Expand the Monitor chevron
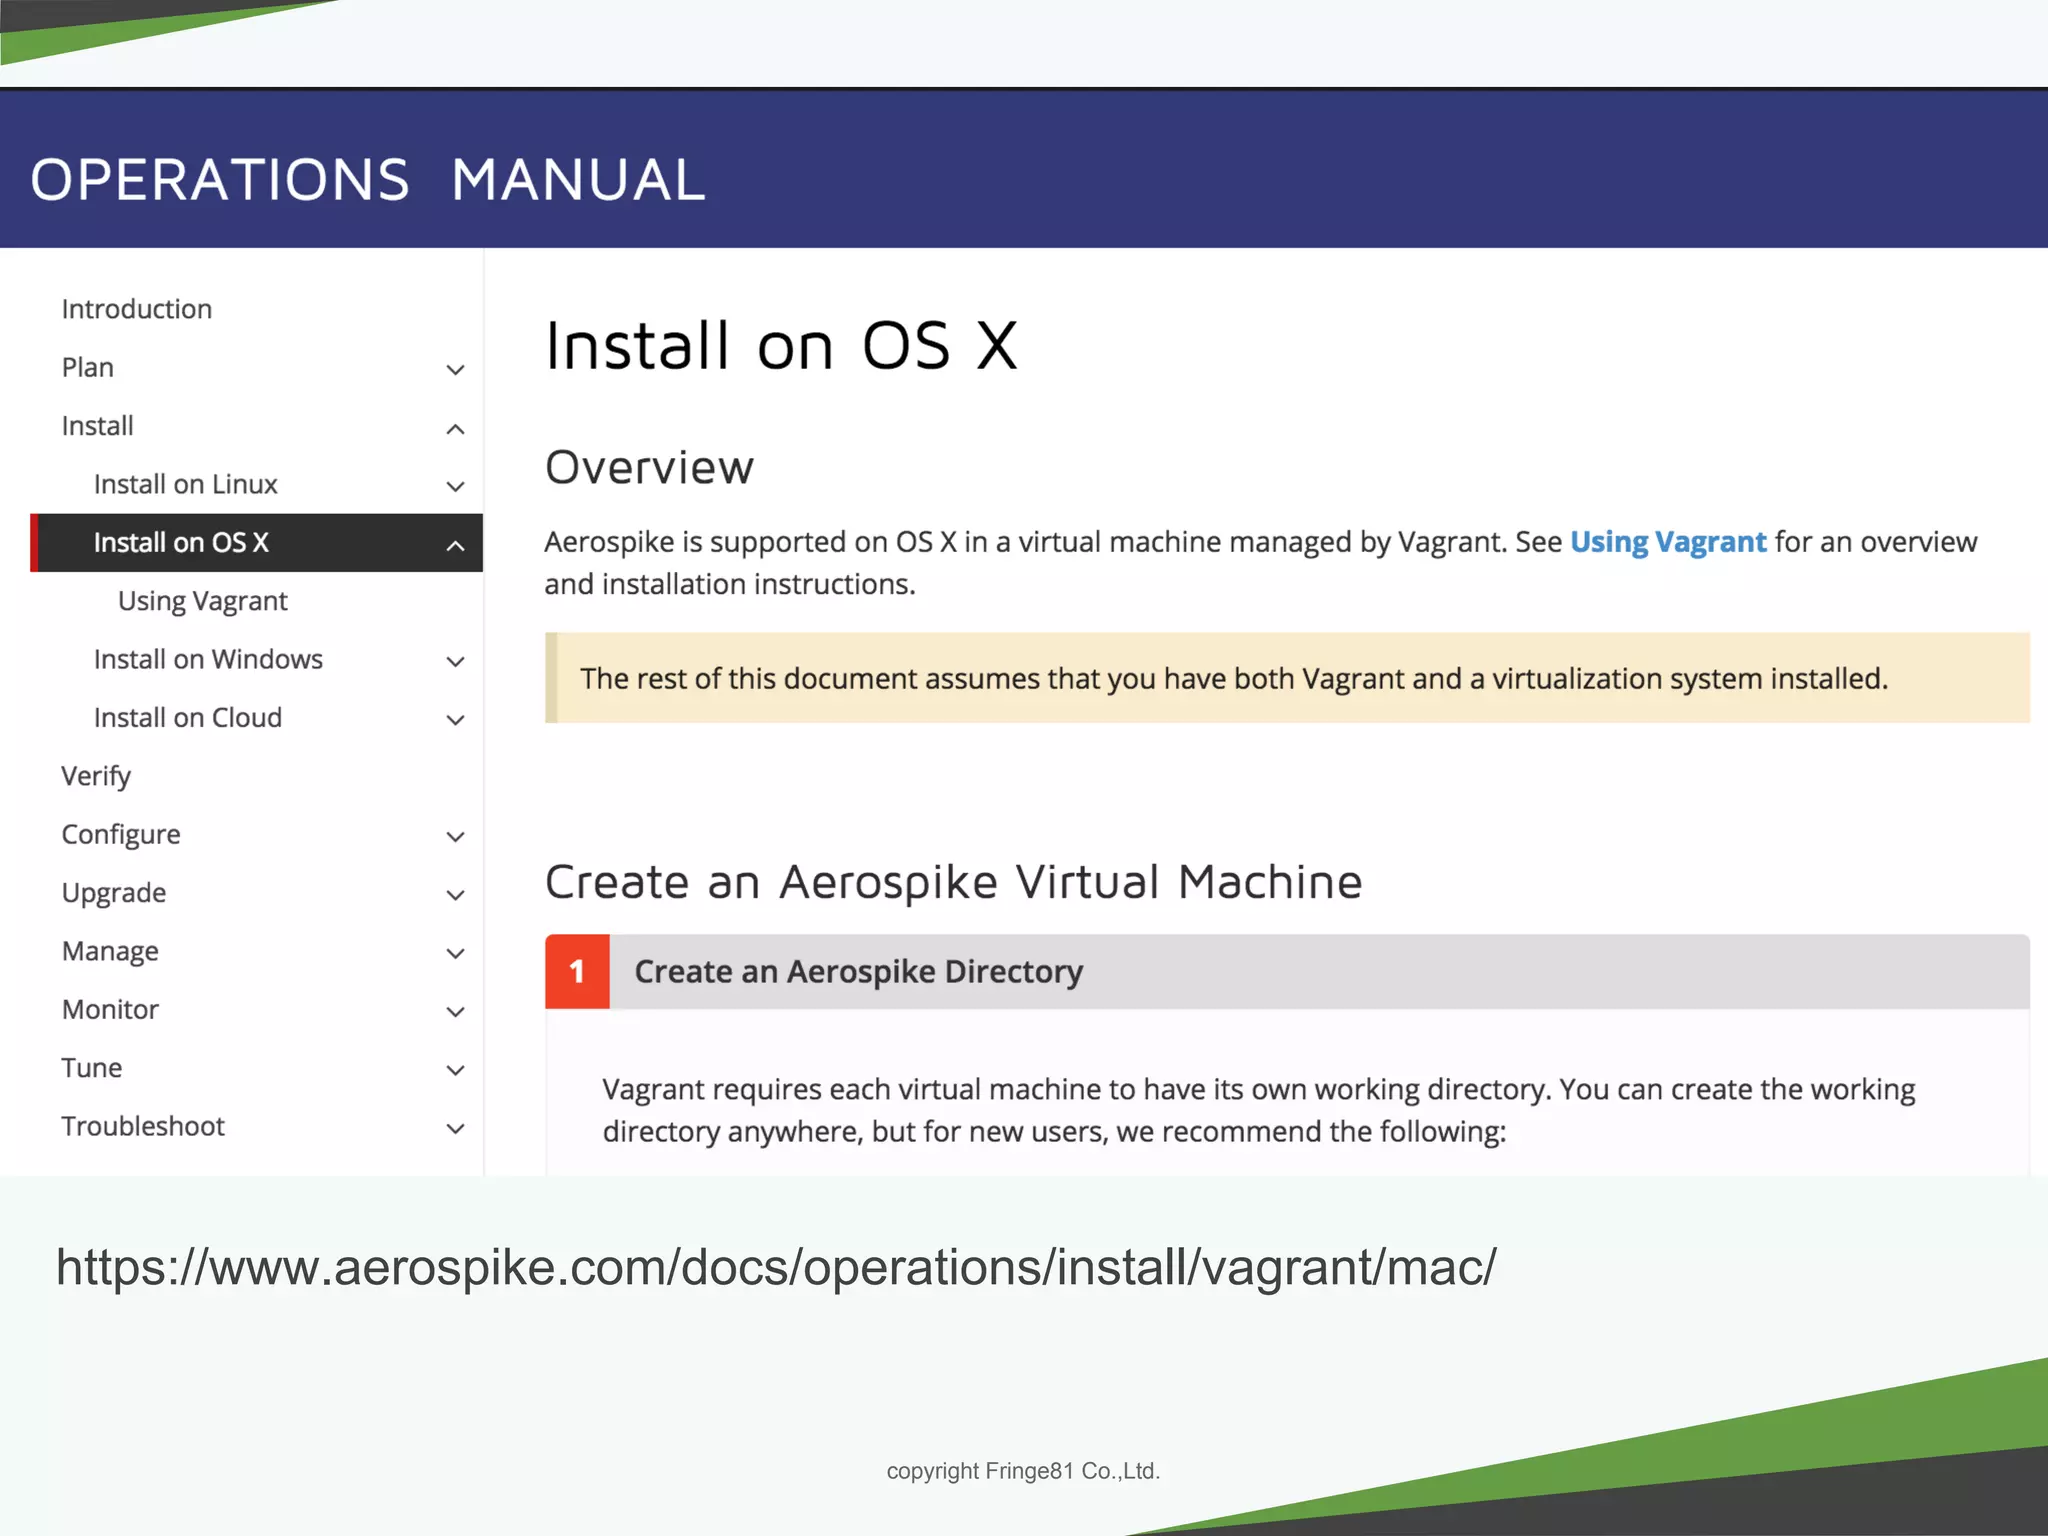The image size is (2048, 1536). [455, 1012]
